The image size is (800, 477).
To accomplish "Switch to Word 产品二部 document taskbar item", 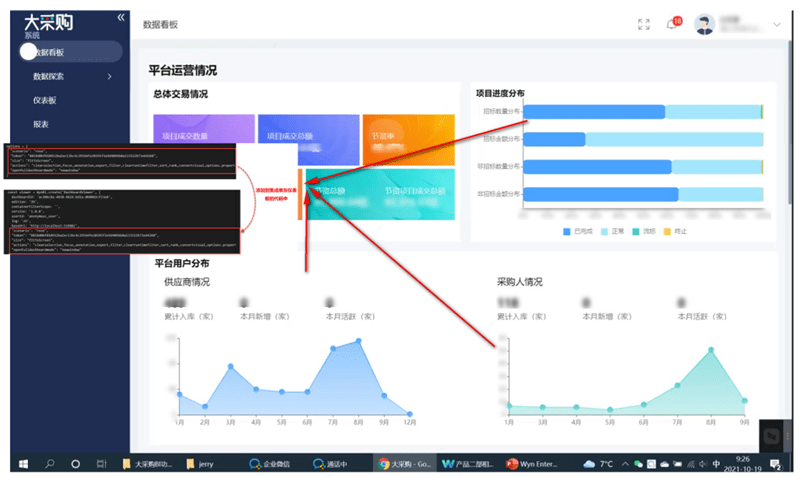I will click(468, 464).
